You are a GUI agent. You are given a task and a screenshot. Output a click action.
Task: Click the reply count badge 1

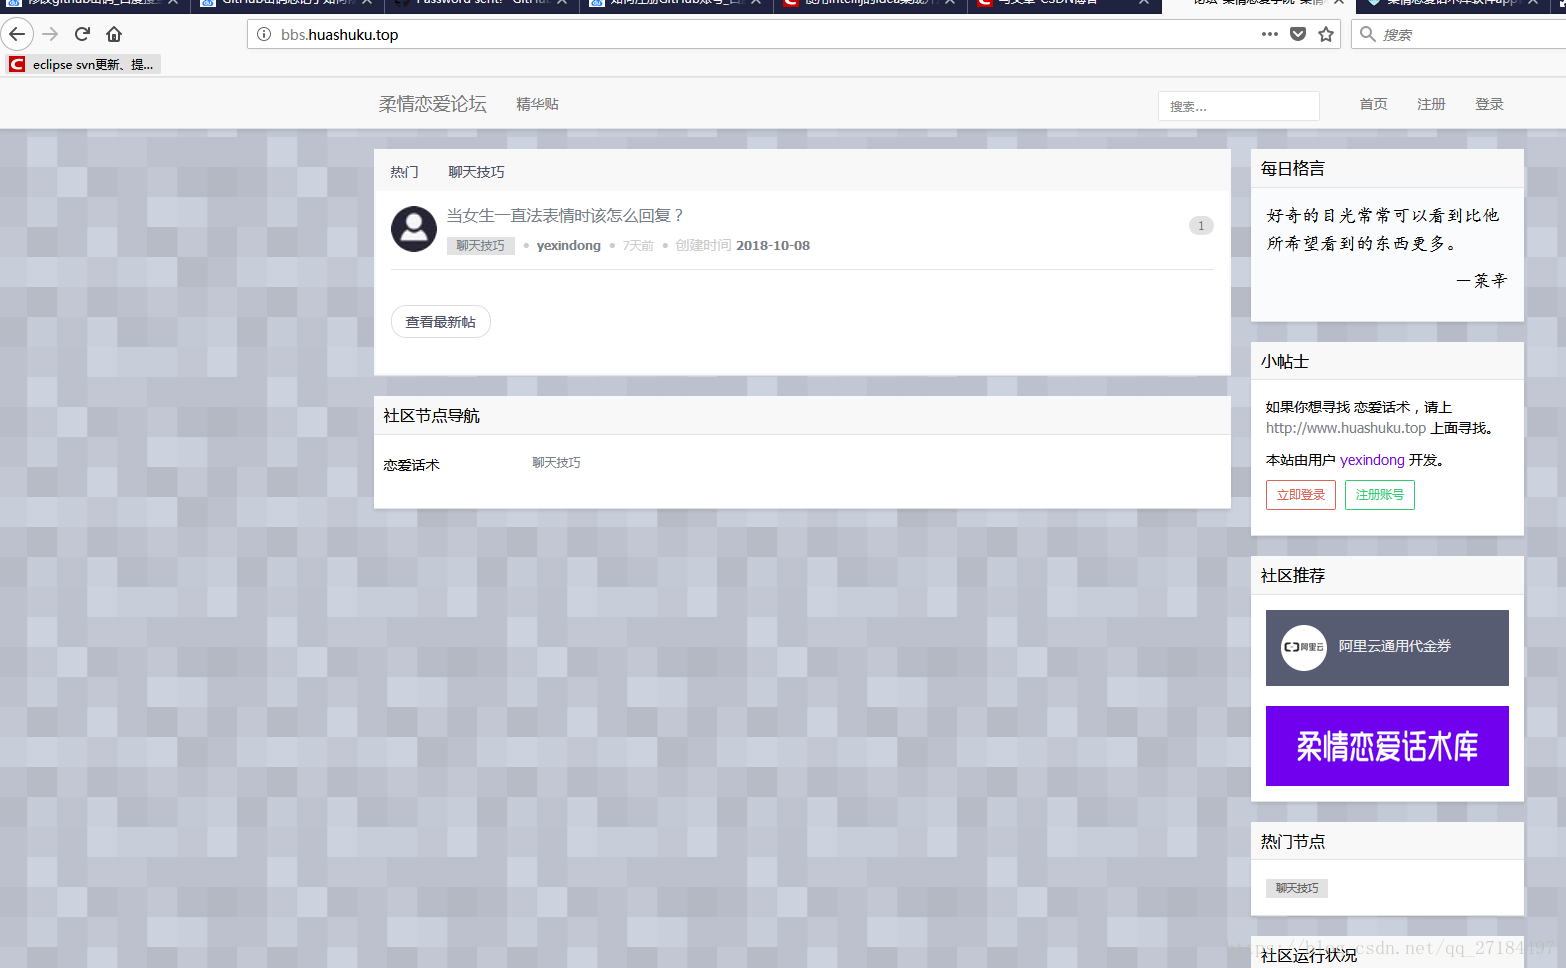[x=1201, y=225]
